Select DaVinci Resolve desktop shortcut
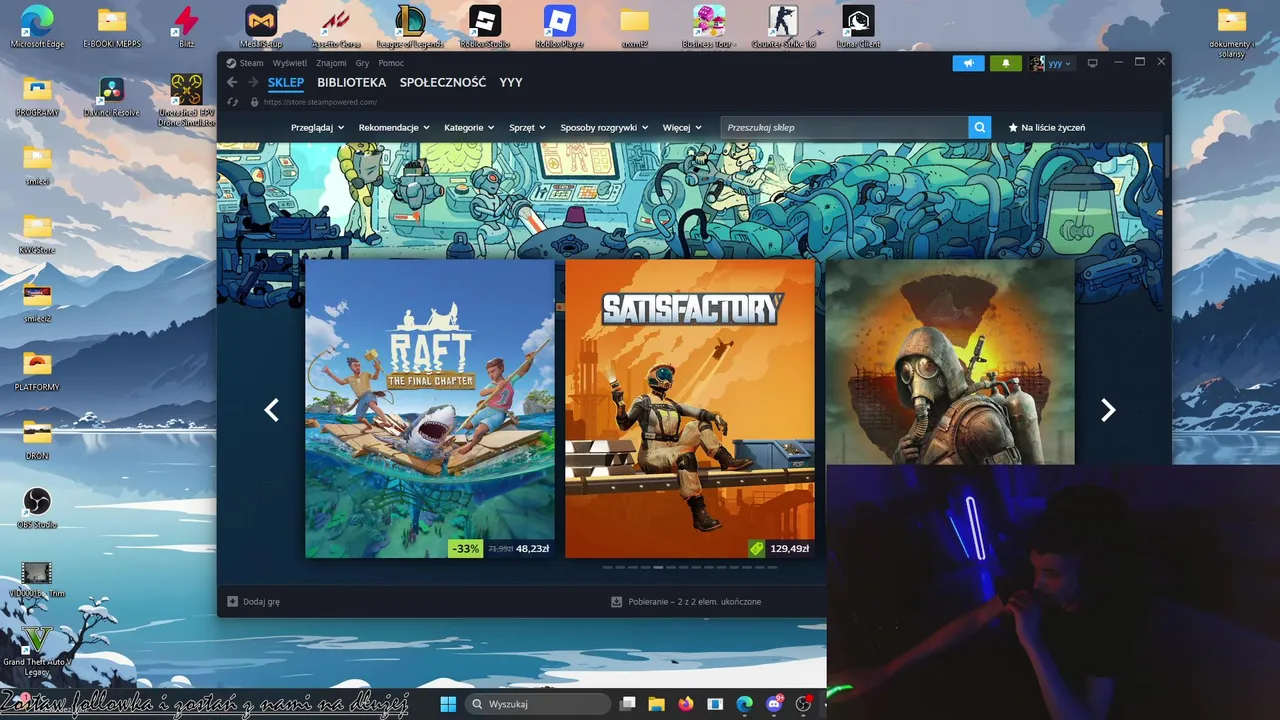 click(111, 96)
